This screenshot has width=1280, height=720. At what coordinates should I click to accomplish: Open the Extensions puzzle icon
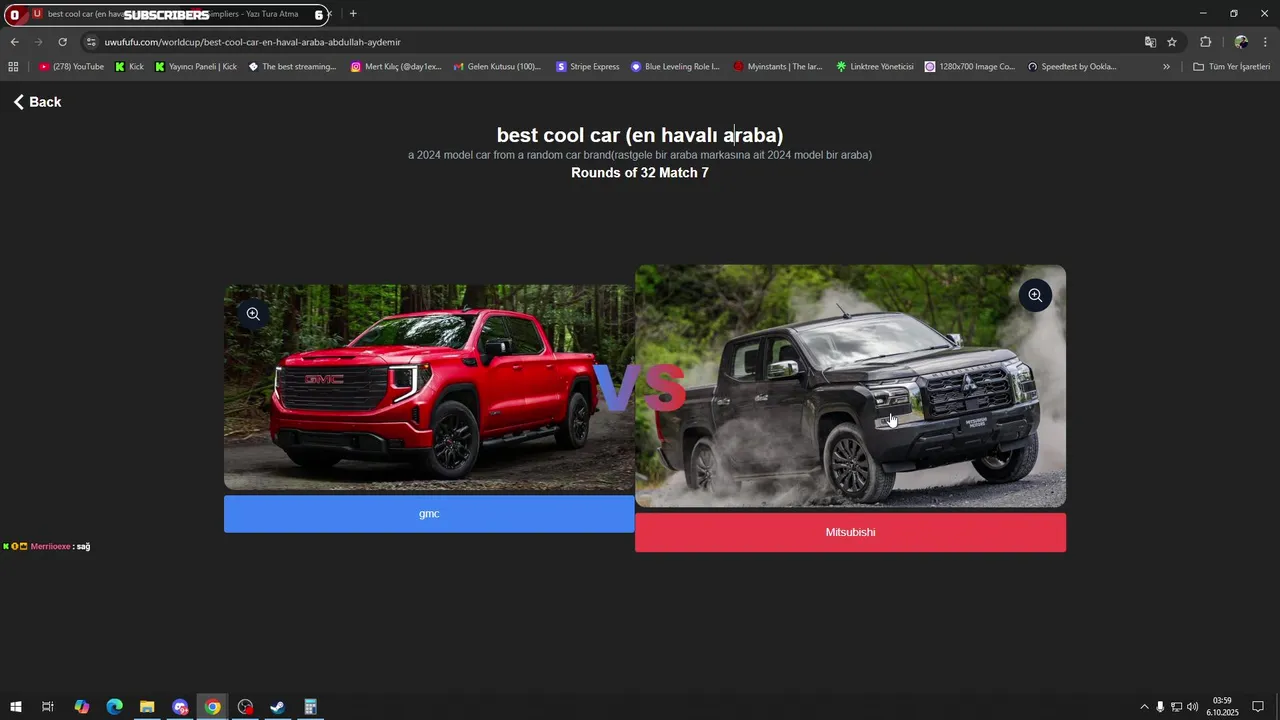pyautogui.click(x=1205, y=42)
